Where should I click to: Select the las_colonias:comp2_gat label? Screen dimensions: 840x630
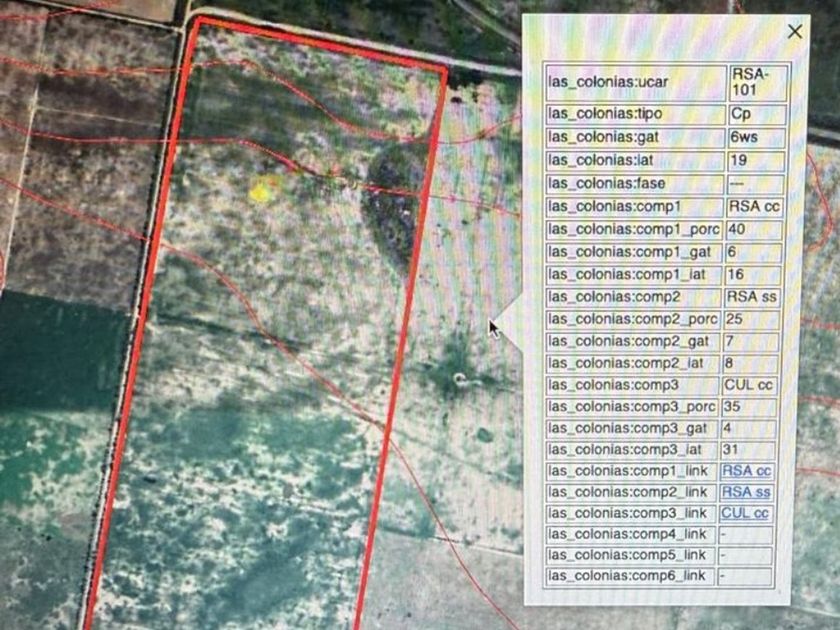click(628, 341)
